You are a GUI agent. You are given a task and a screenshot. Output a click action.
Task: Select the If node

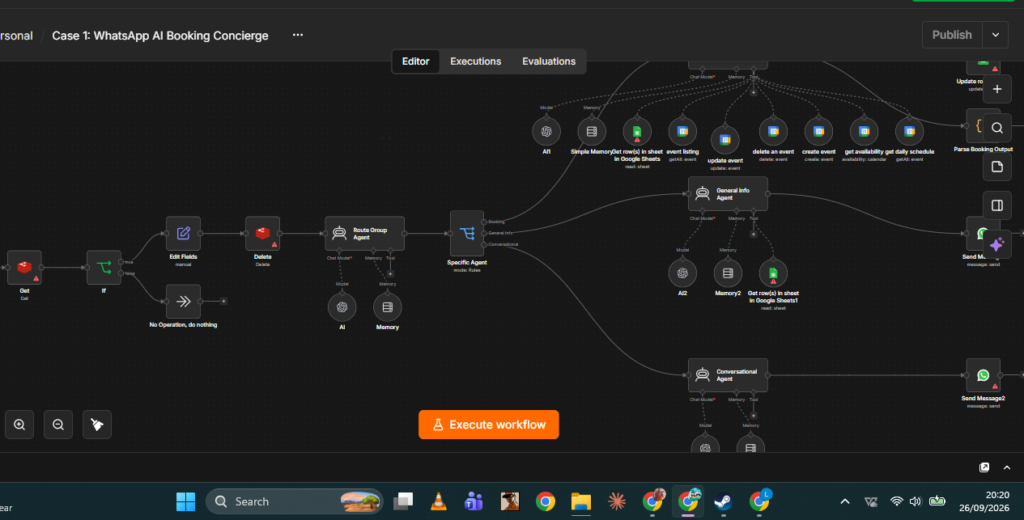tap(104, 267)
